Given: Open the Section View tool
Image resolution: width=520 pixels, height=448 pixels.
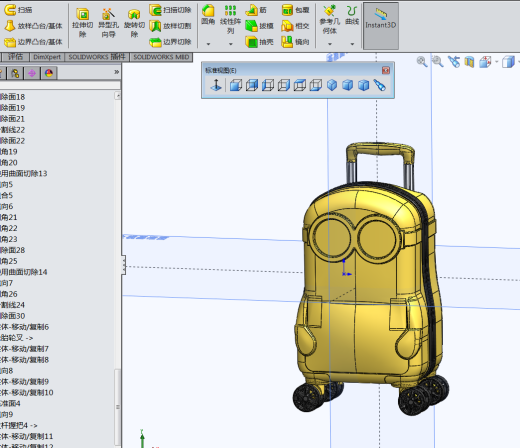Looking at the screenshot, I should (469, 62).
